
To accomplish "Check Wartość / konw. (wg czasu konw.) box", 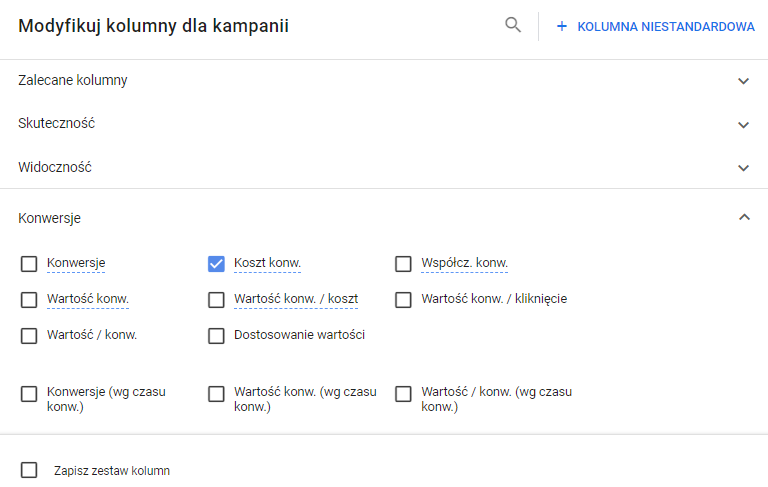I will click(x=403, y=394).
